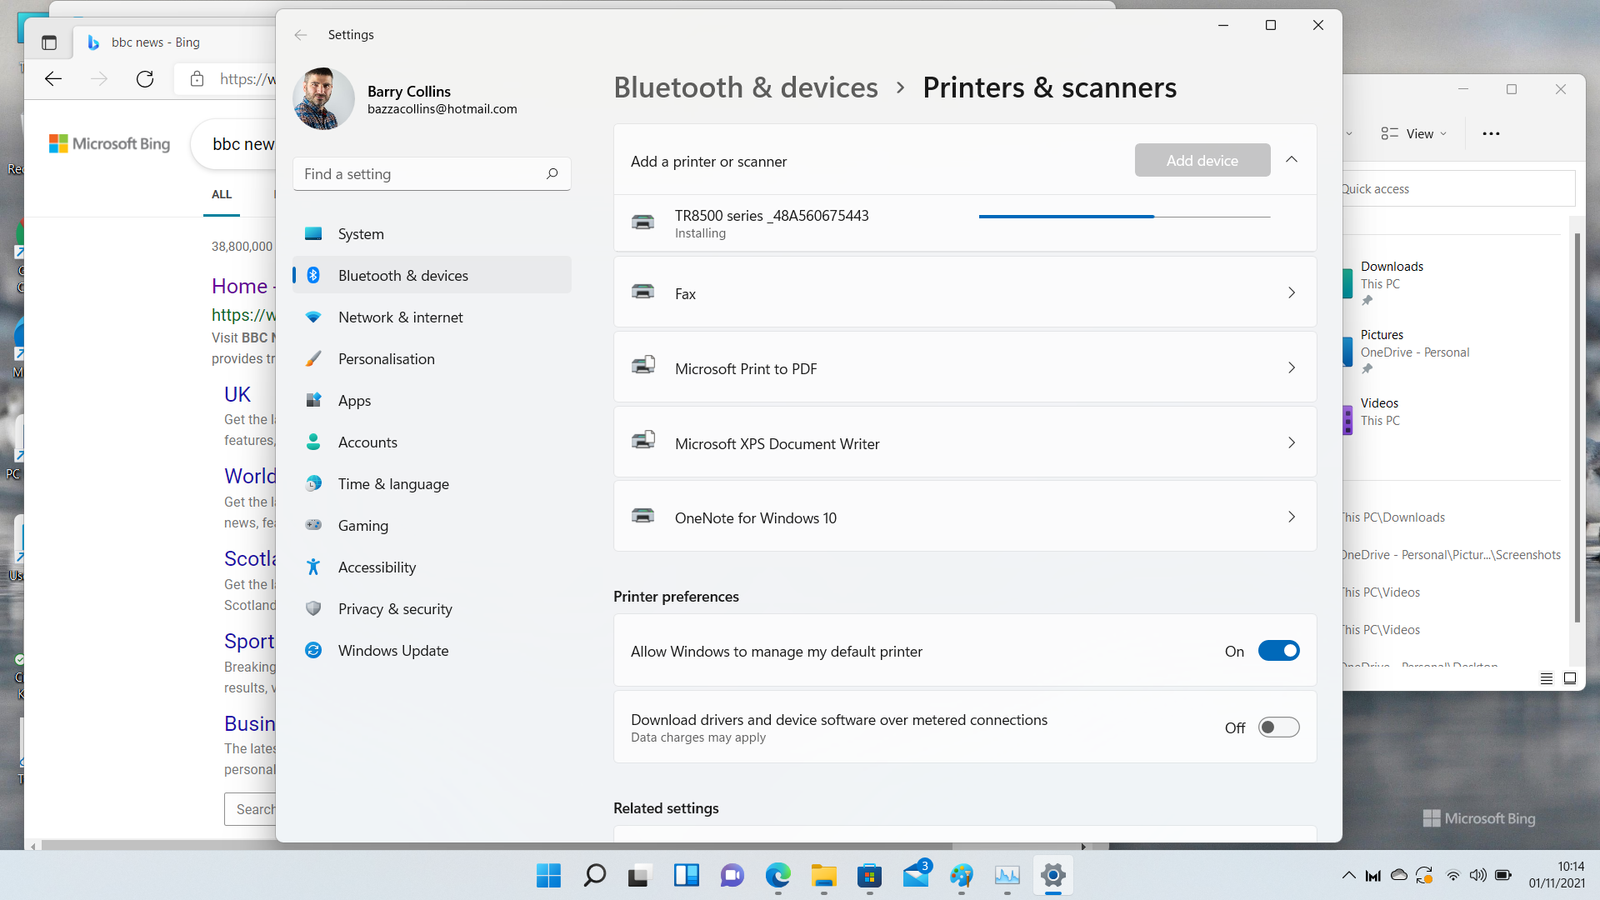Open Microsoft Store from the taskbar
This screenshot has width=1600, height=900.
(x=869, y=875)
